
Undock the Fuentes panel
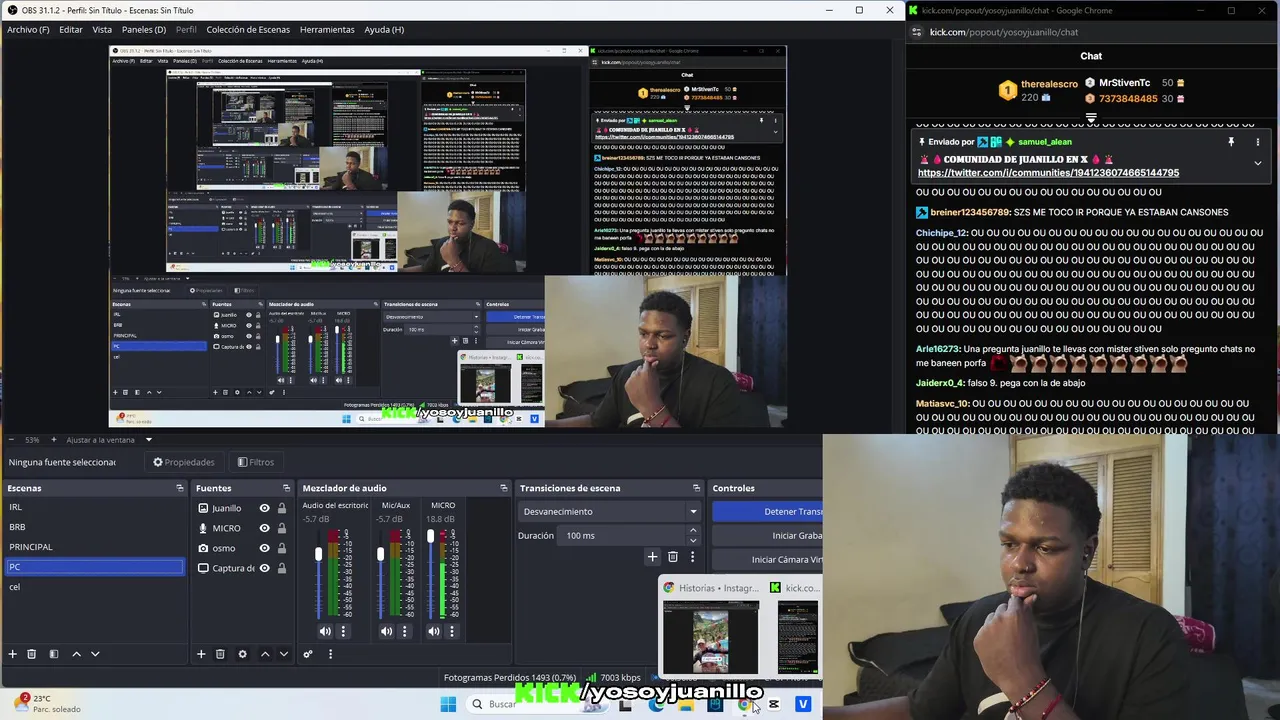click(x=286, y=488)
